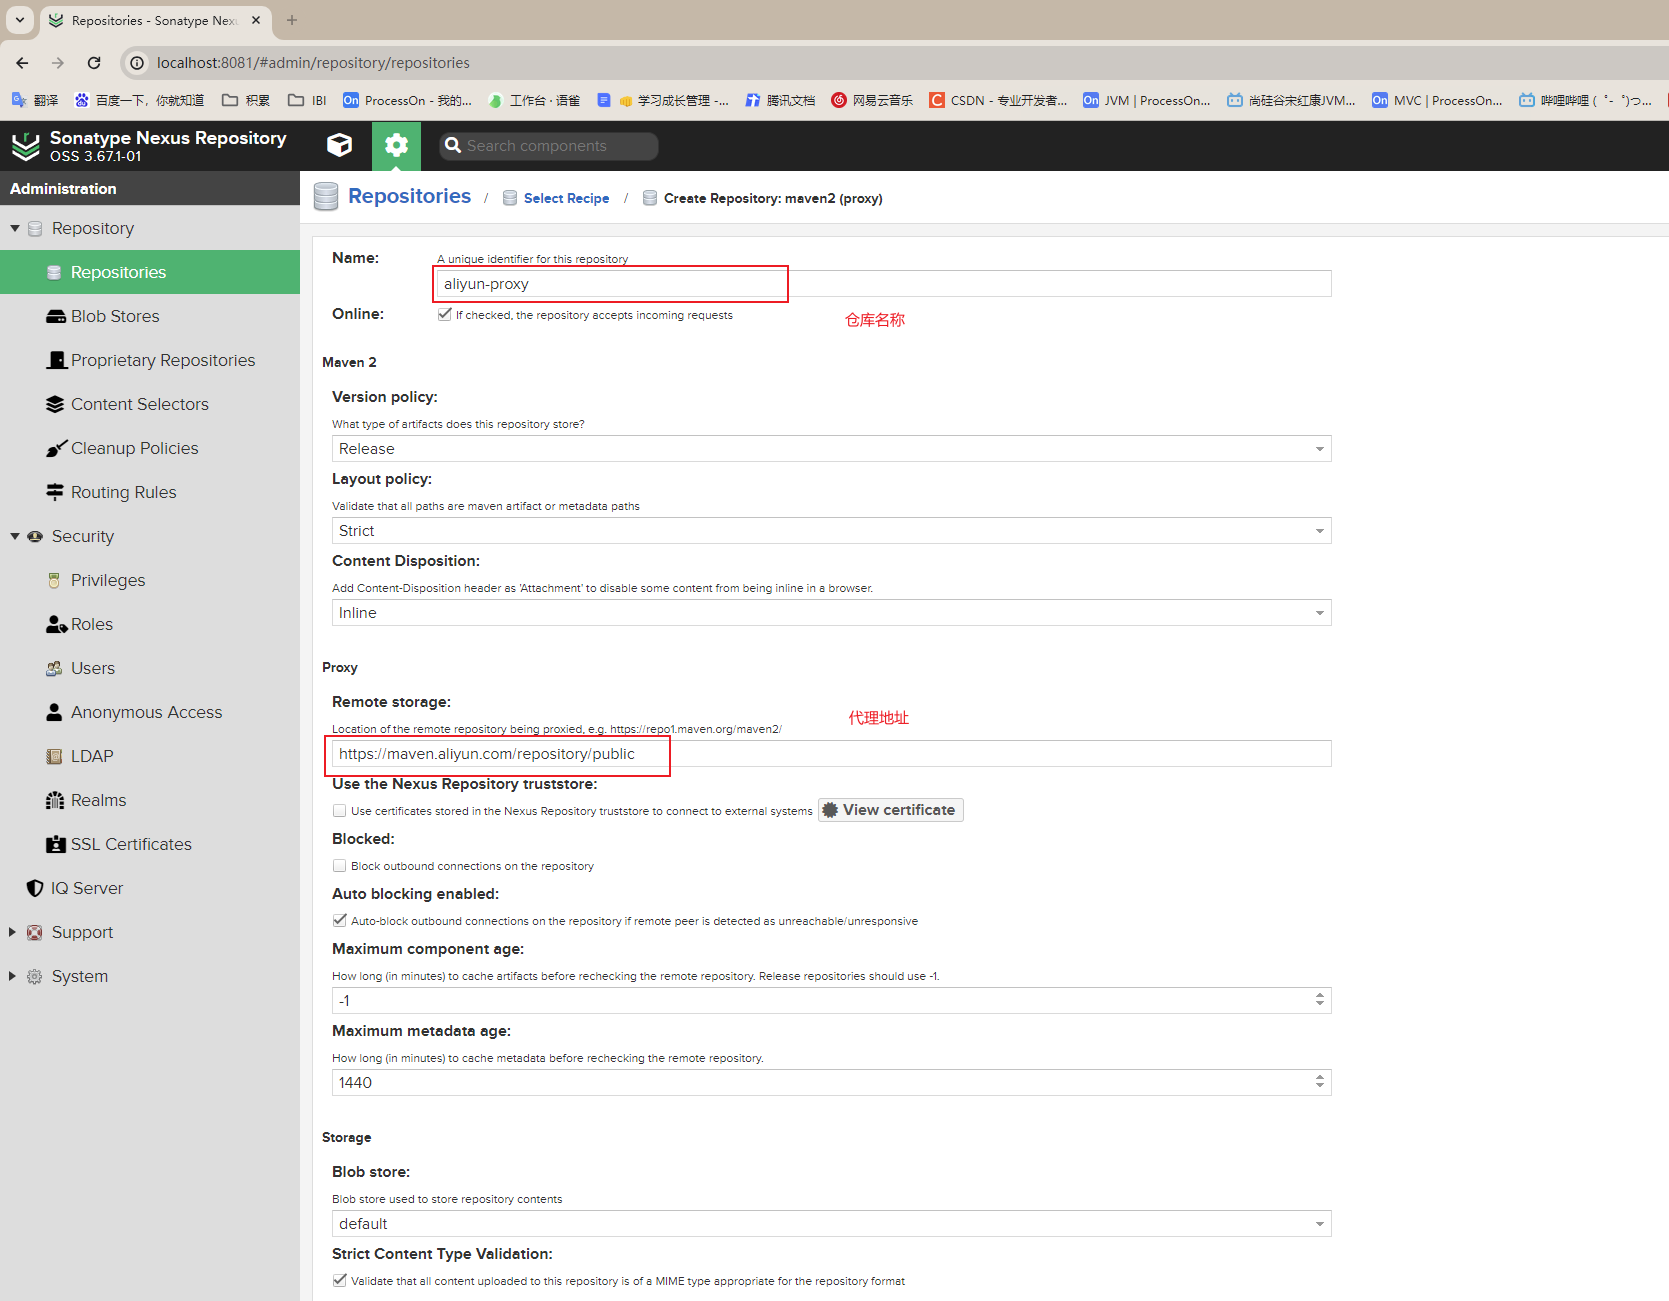Click the IQ Server shield icon
This screenshot has height=1301, width=1669.
point(35,888)
